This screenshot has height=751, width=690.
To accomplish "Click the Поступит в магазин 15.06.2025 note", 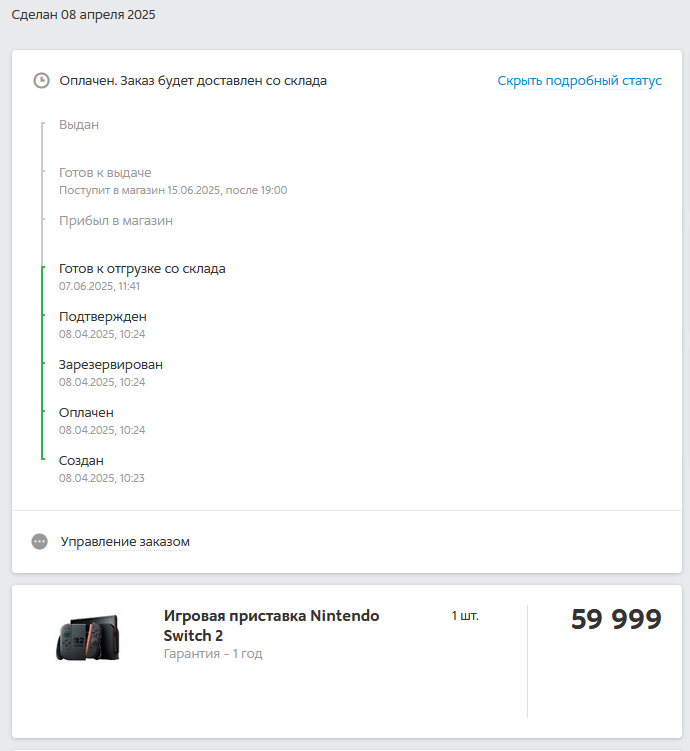I will (173, 190).
